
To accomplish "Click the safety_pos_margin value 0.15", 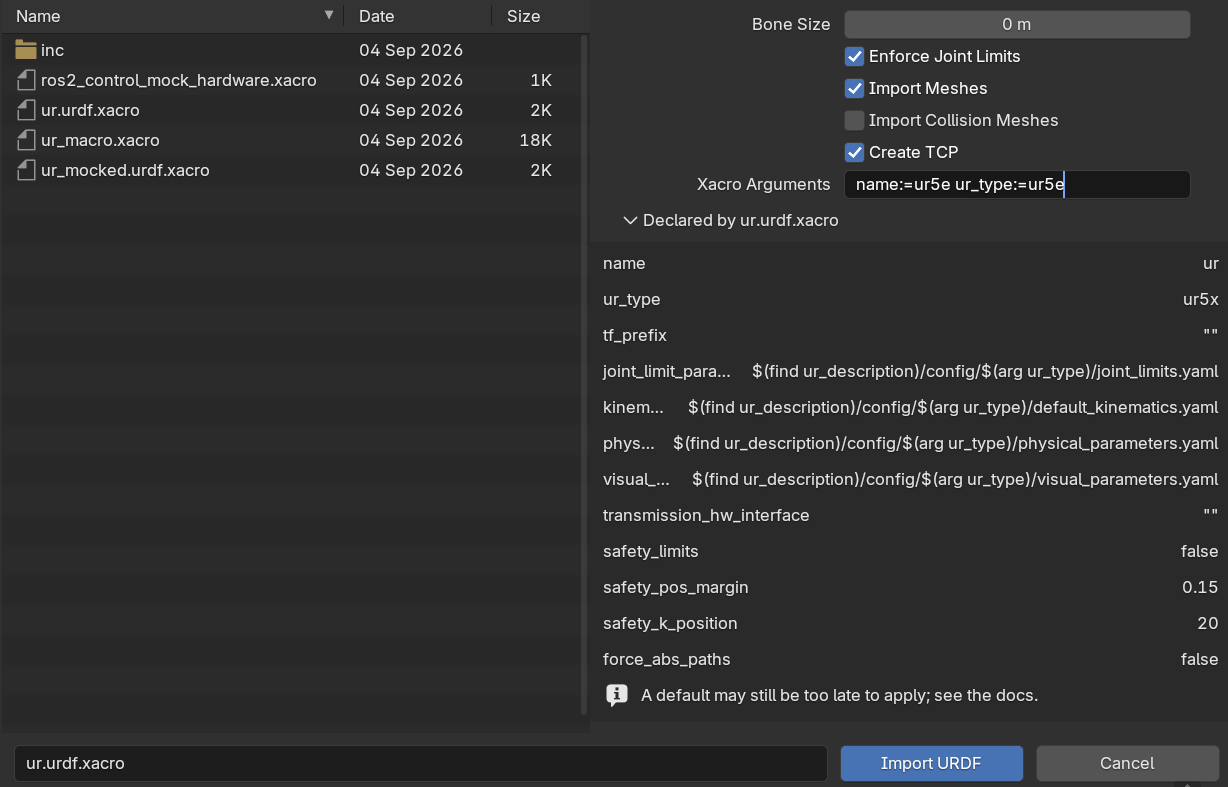I will click(x=1200, y=588).
